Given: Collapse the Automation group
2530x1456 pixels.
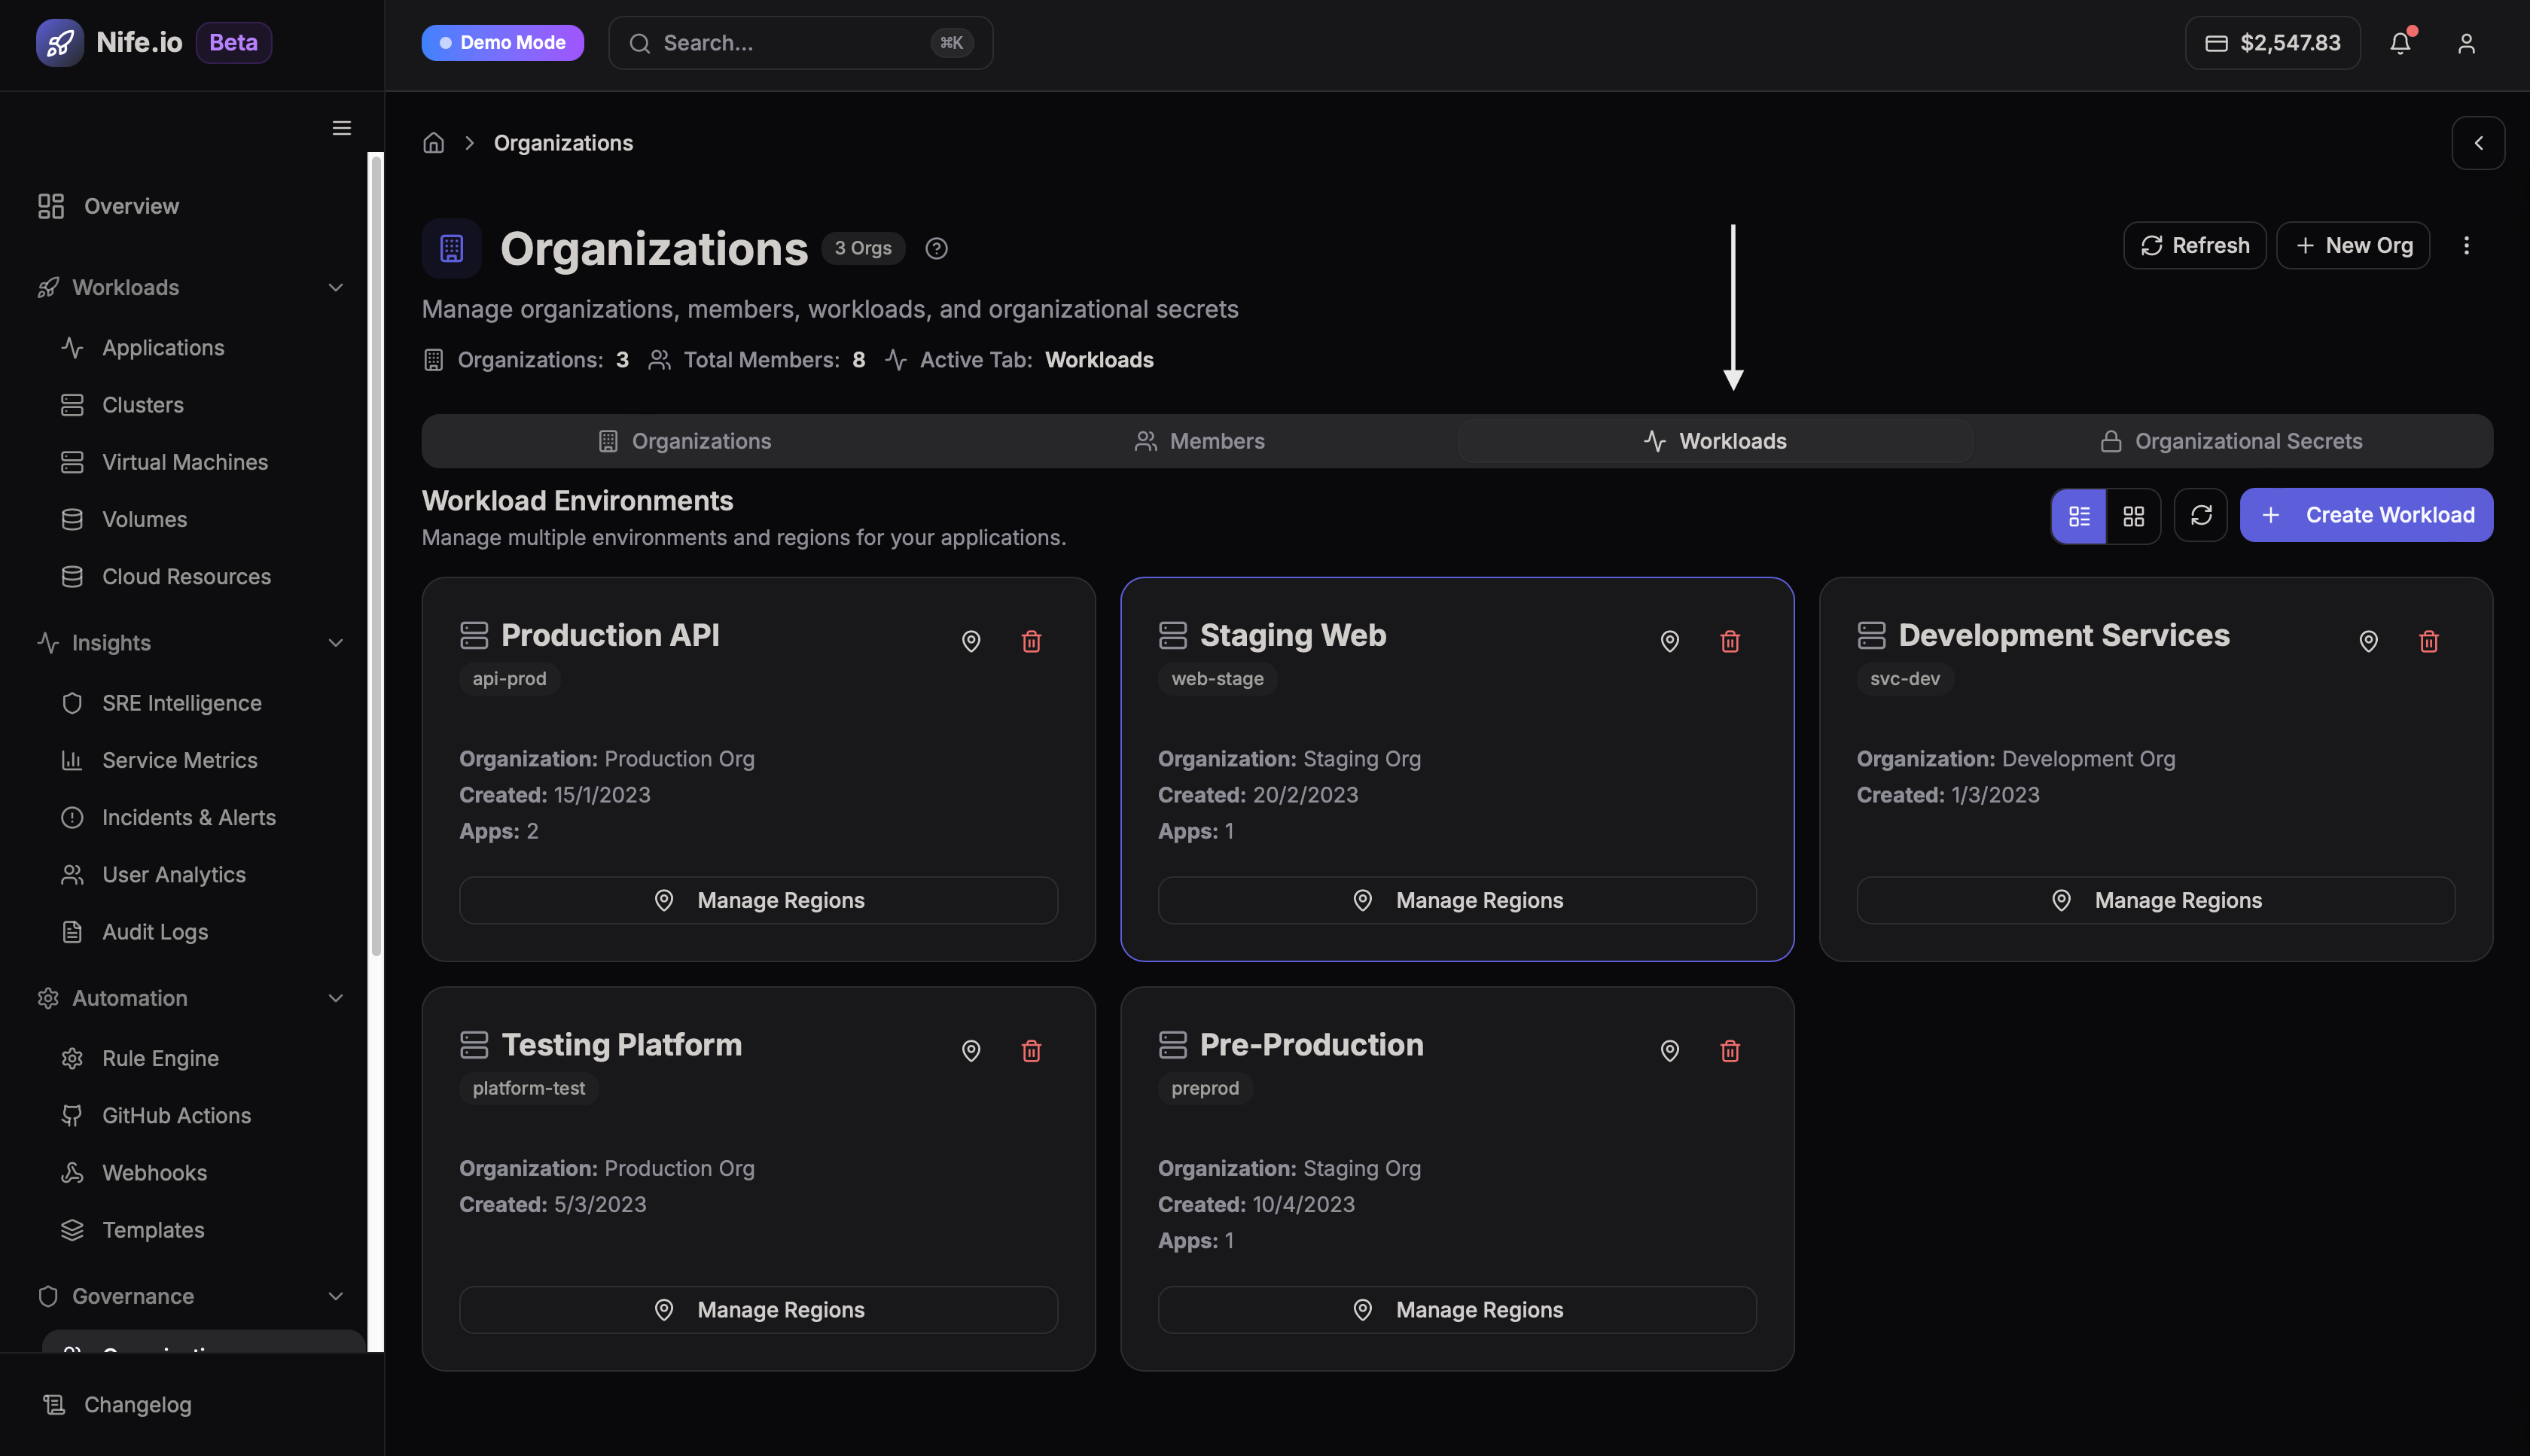Looking at the screenshot, I should (x=335, y=998).
